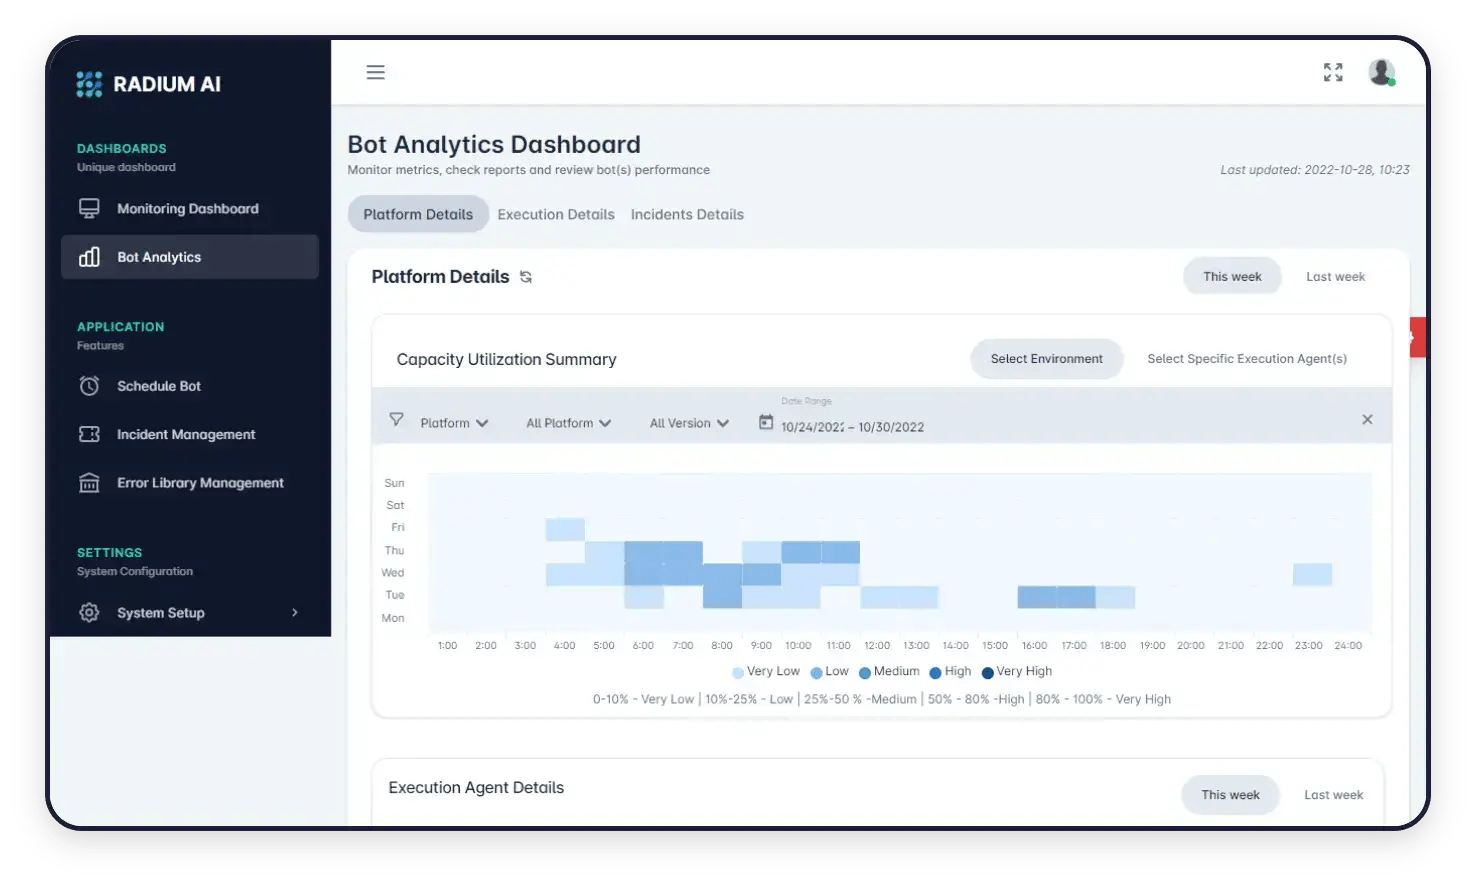Open the hamburger menu
The height and width of the screenshot is (886, 1476).
pyautogui.click(x=376, y=72)
